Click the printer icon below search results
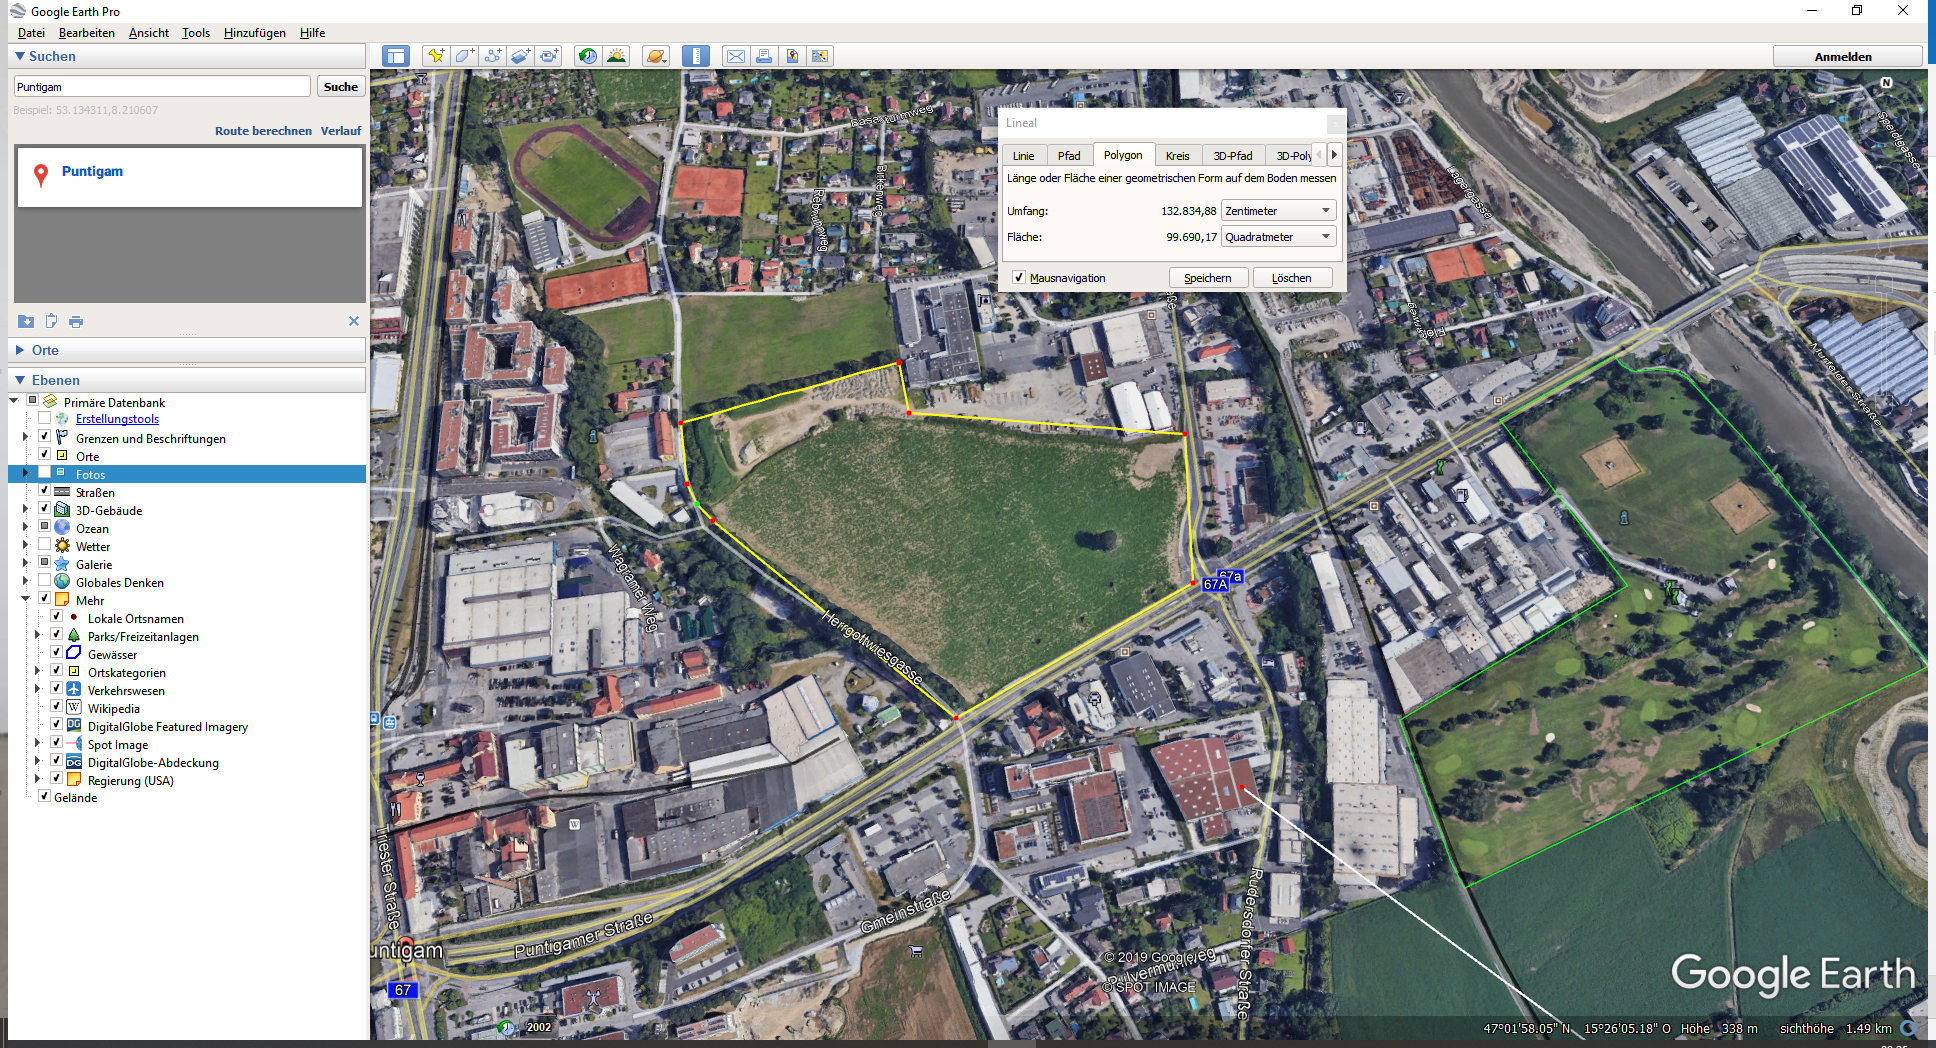 pyautogui.click(x=76, y=321)
